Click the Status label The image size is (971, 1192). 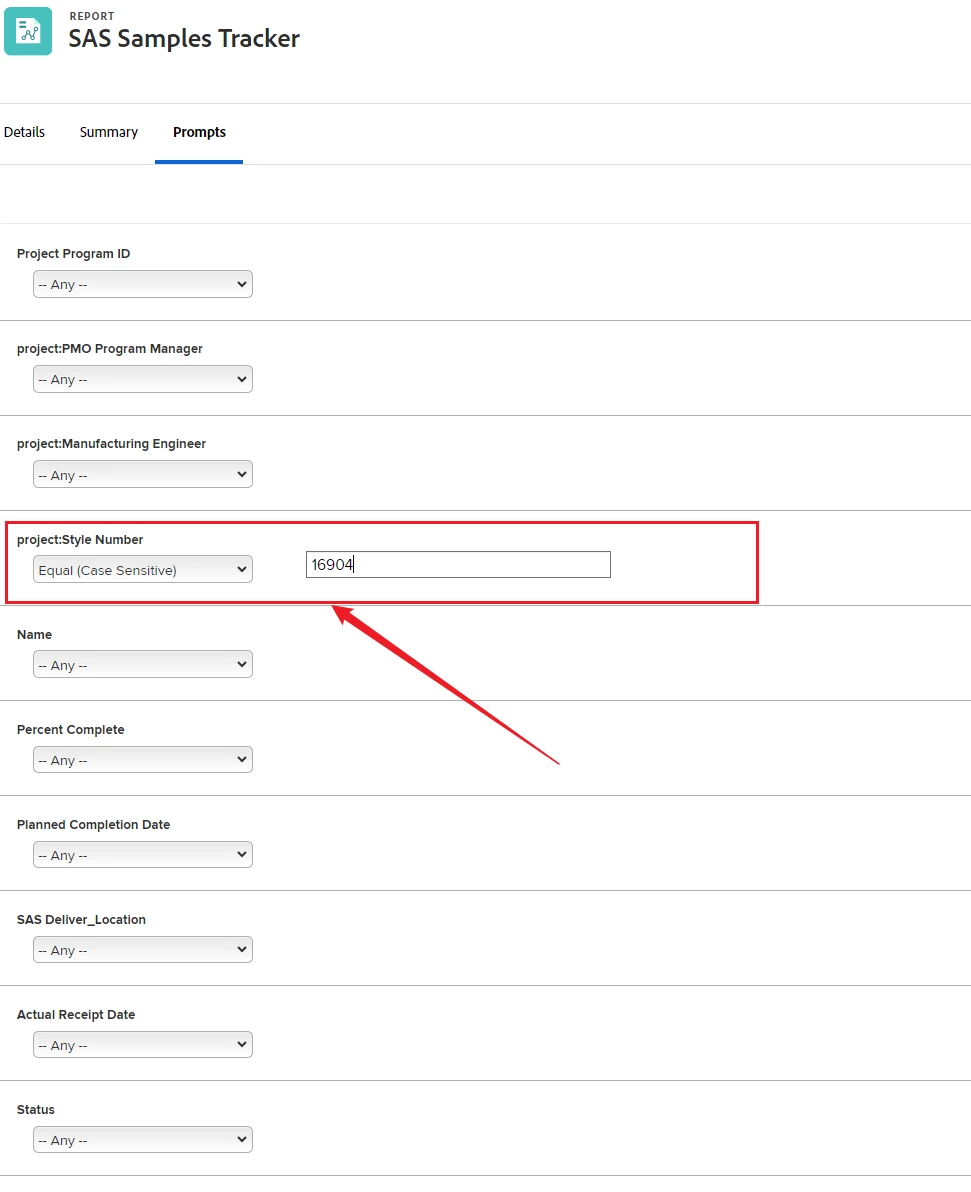pyautogui.click(x=36, y=1110)
